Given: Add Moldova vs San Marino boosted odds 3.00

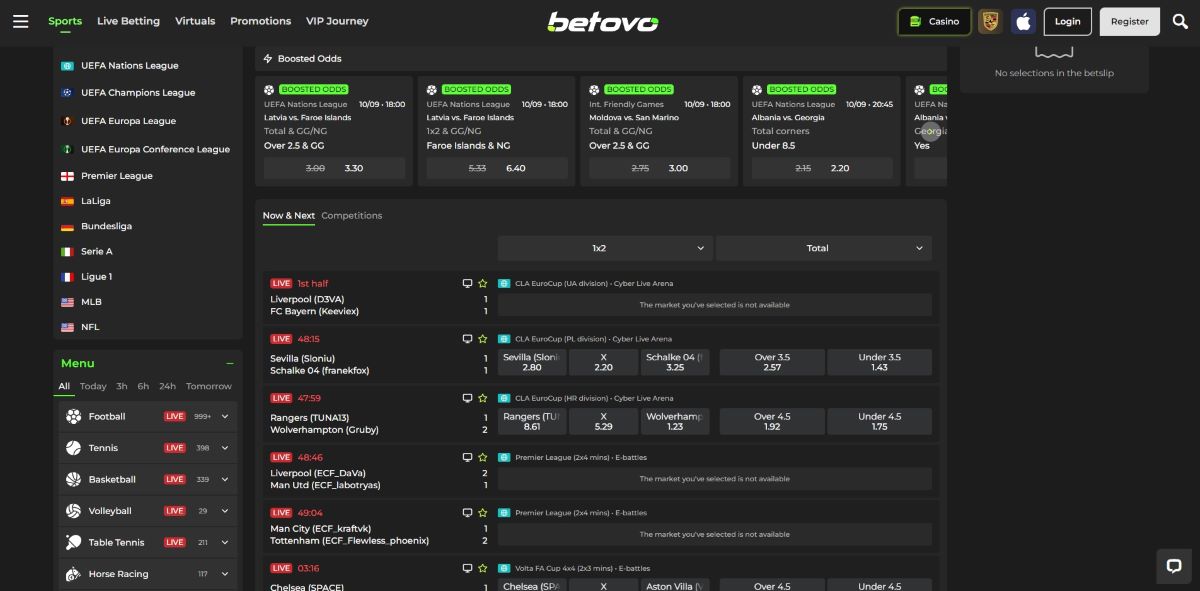Looking at the screenshot, I should point(659,168).
